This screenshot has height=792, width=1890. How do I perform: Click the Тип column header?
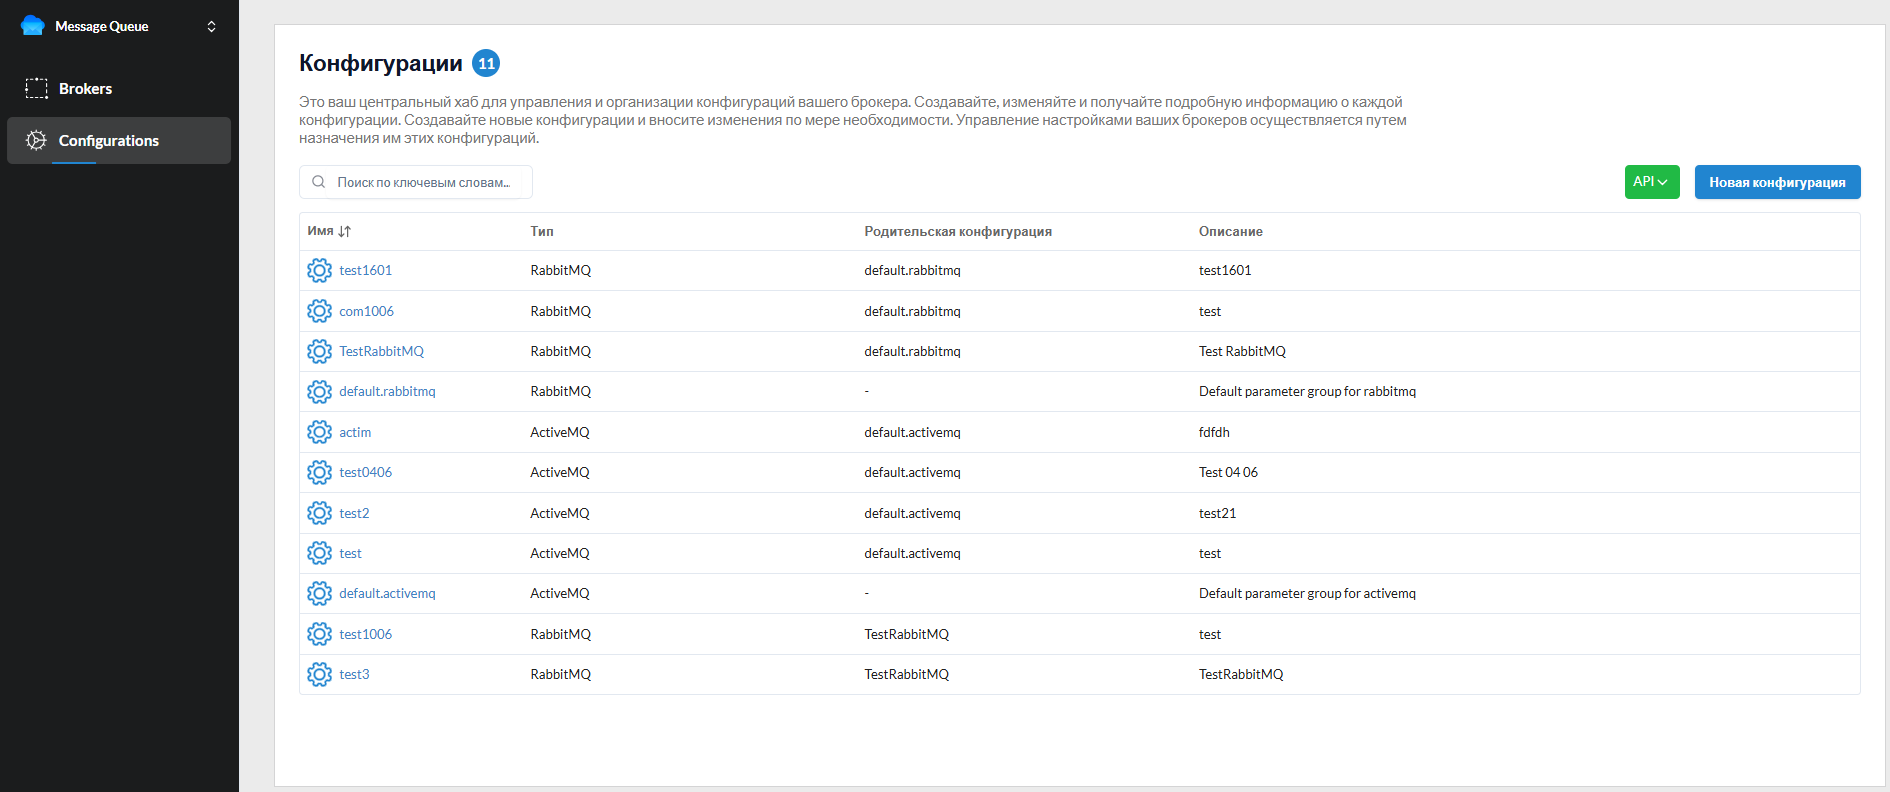542,231
